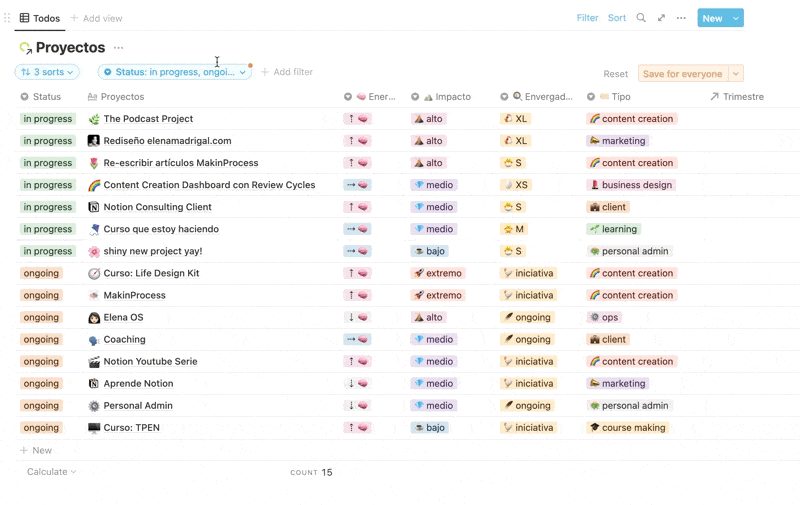This screenshot has width=800, height=505.
Task: Select the Todos view tab
Action: click(40, 18)
